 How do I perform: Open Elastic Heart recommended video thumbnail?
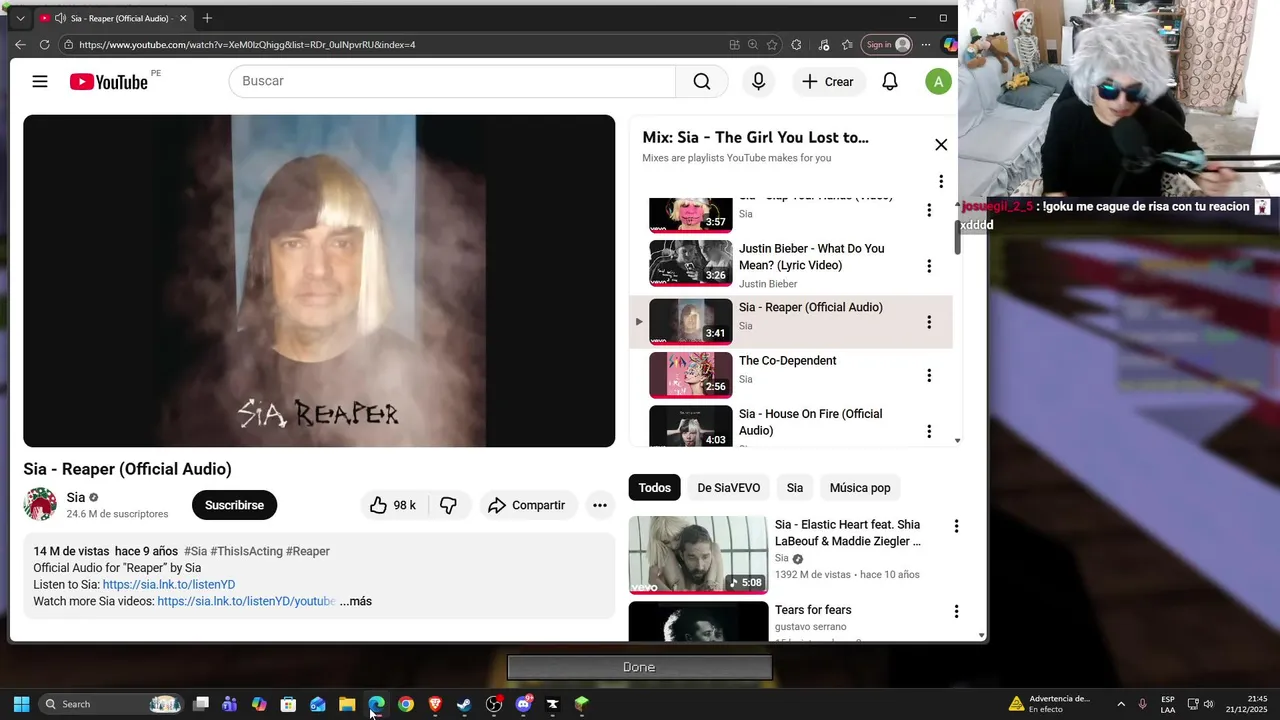698,555
